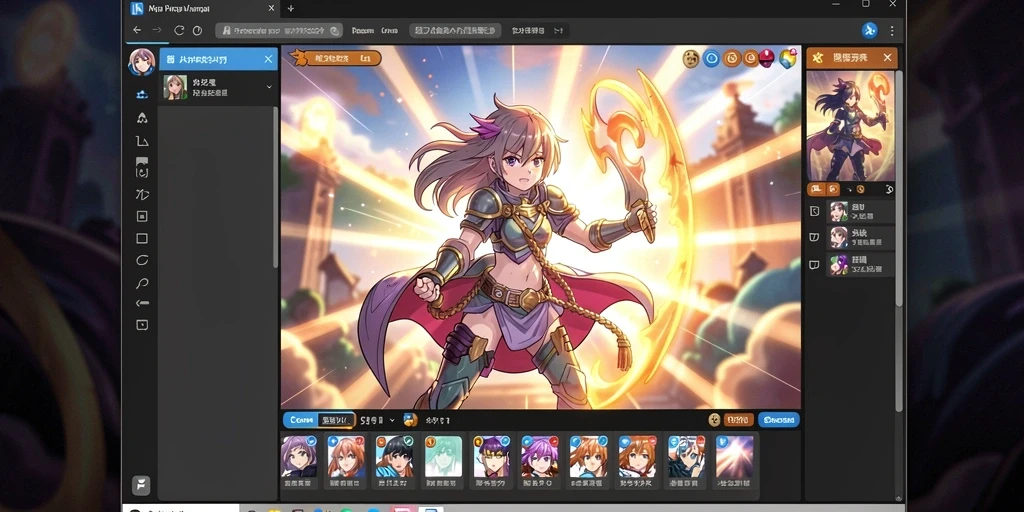Click the orange button beside the coin icon

tap(739, 419)
